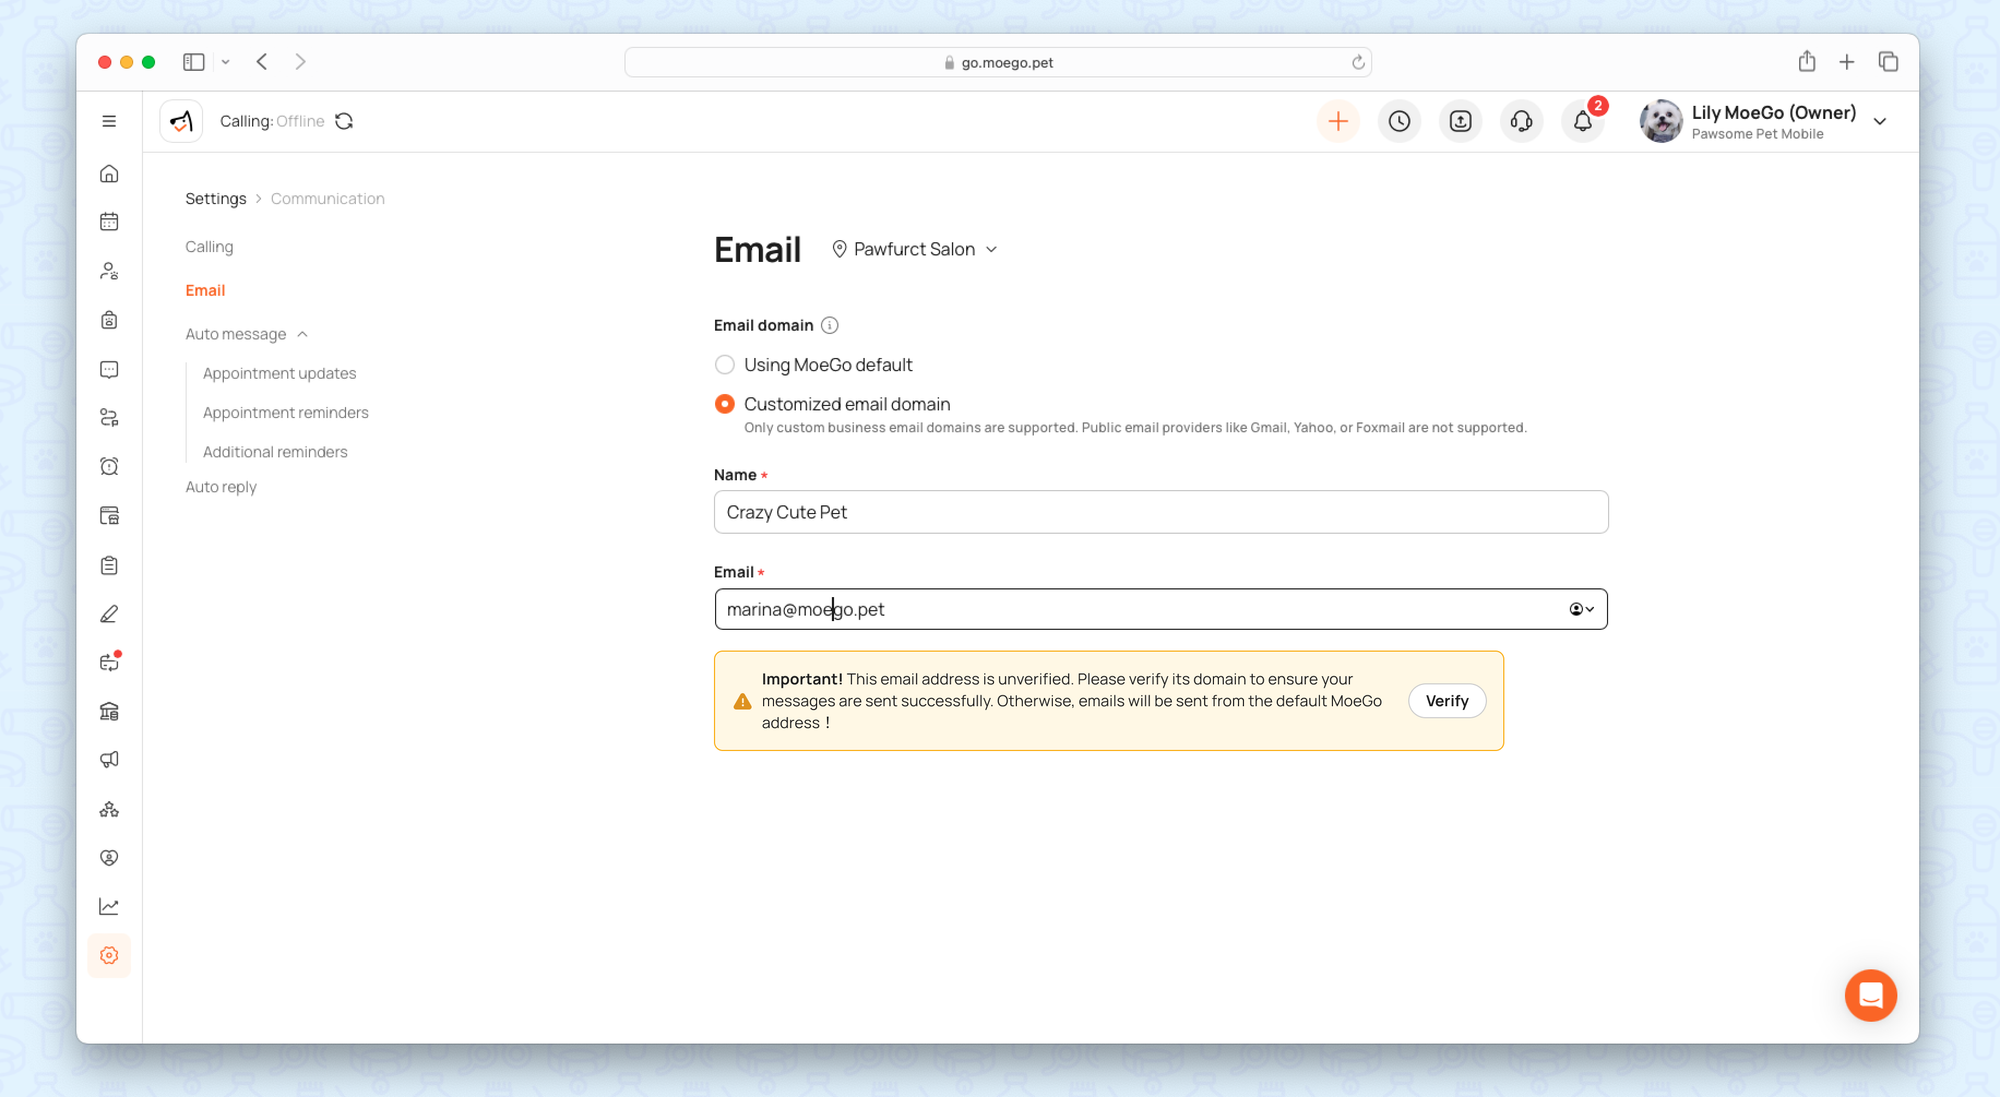
Task: Open the hamburger menu in the sidebar
Action: (x=109, y=121)
